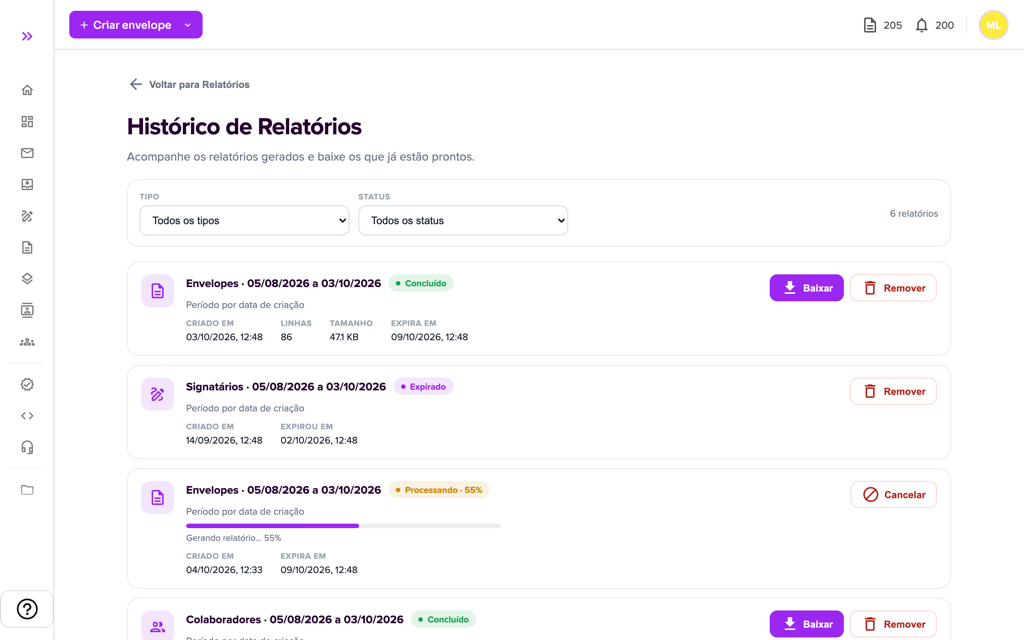The image size is (1024, 640).
Task: Click the document counter icon showing 205
Action: click(x=869, y=25)
